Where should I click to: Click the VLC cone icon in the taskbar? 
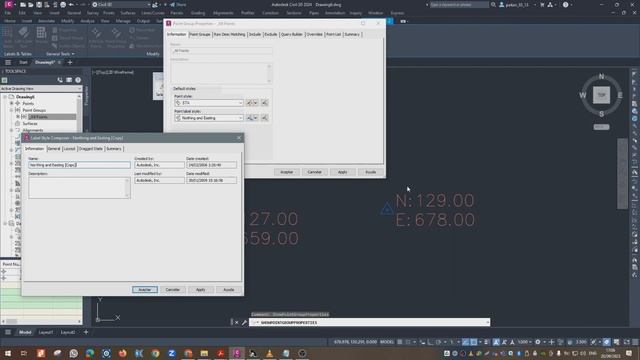(x=269, y=353)
